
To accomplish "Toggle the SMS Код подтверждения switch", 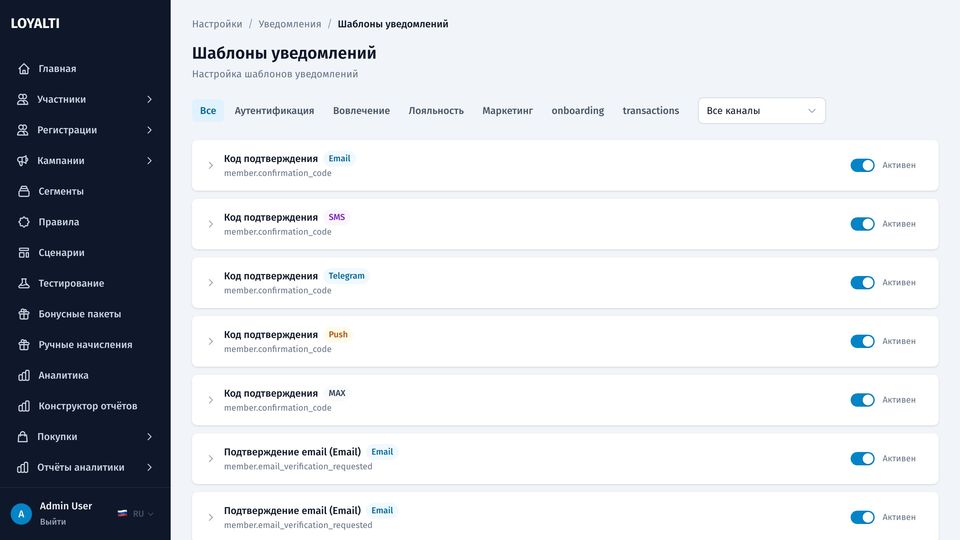I will [x=862, y=224].
